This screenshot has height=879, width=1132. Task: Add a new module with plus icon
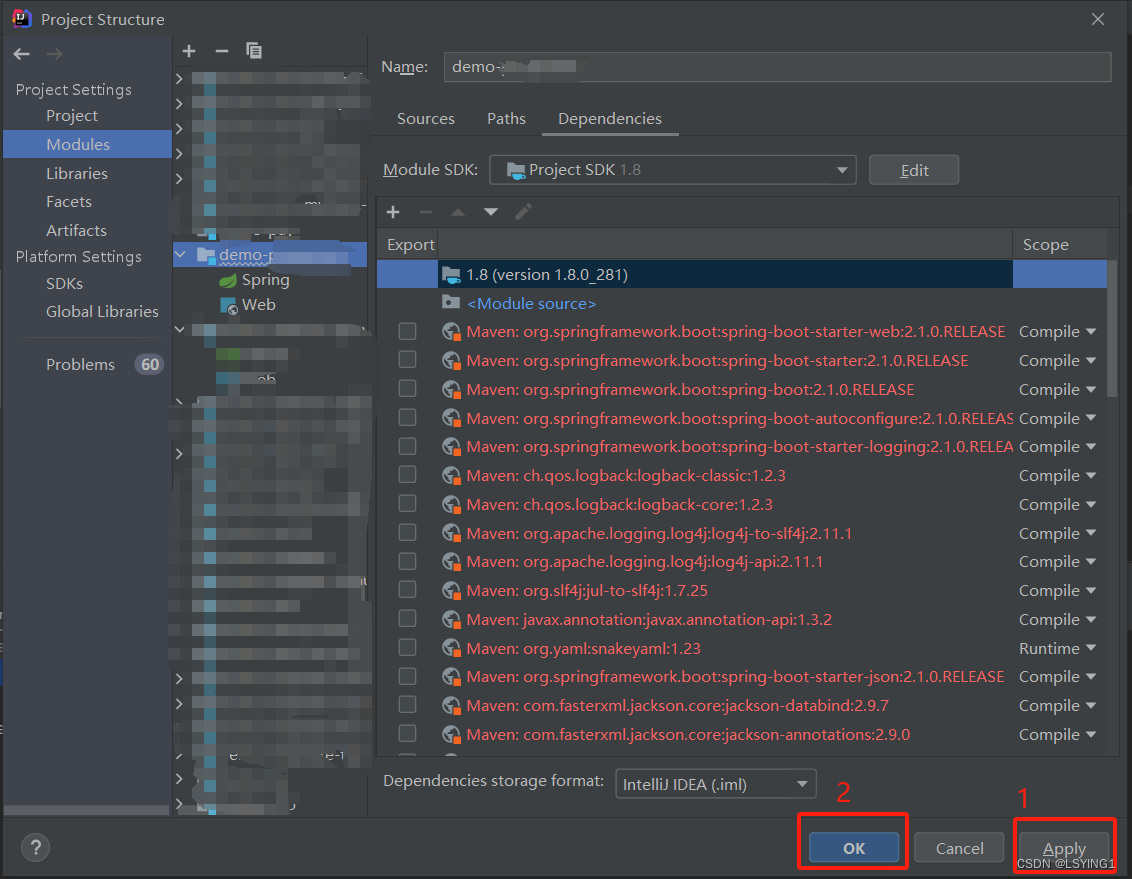[x=189, y=51]
